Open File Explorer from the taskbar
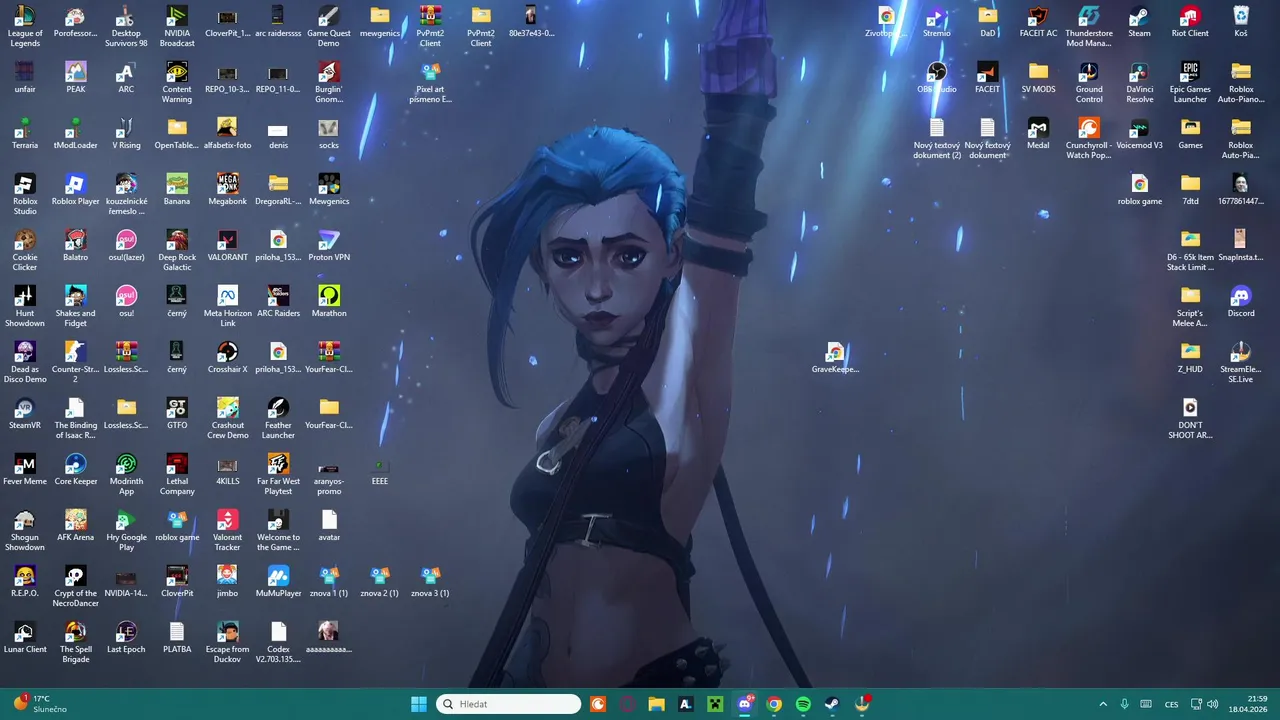The width and height of the screenshot is (1280, 720). pyautogui.click(x=656, y=704)
